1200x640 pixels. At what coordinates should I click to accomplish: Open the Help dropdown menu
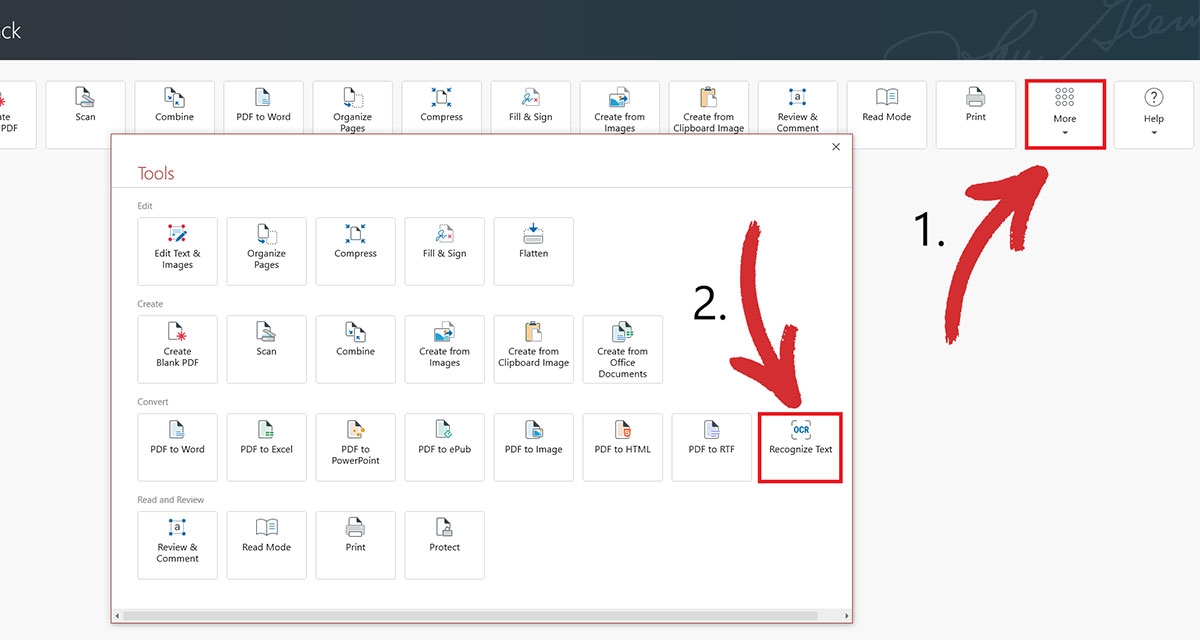pyautogui.click(x=1153, y=114)
